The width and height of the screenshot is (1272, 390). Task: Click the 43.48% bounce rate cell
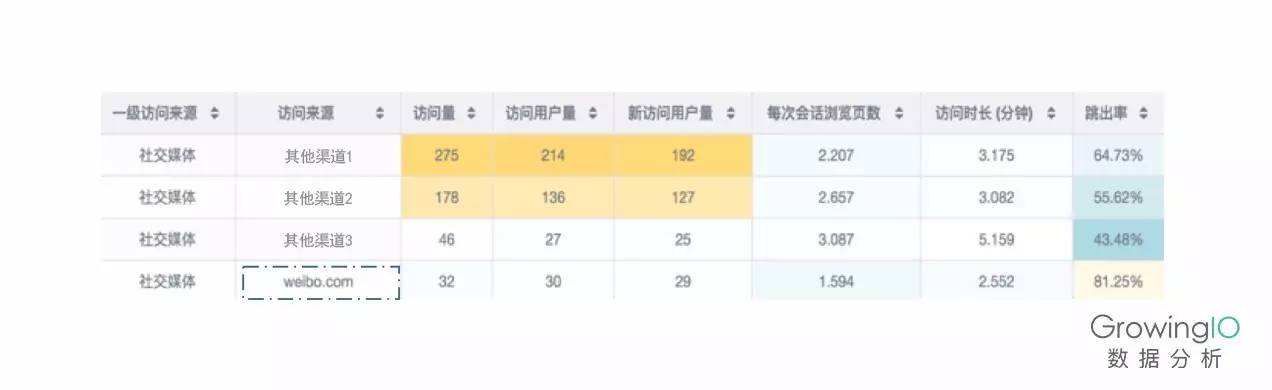[1118, 240]
